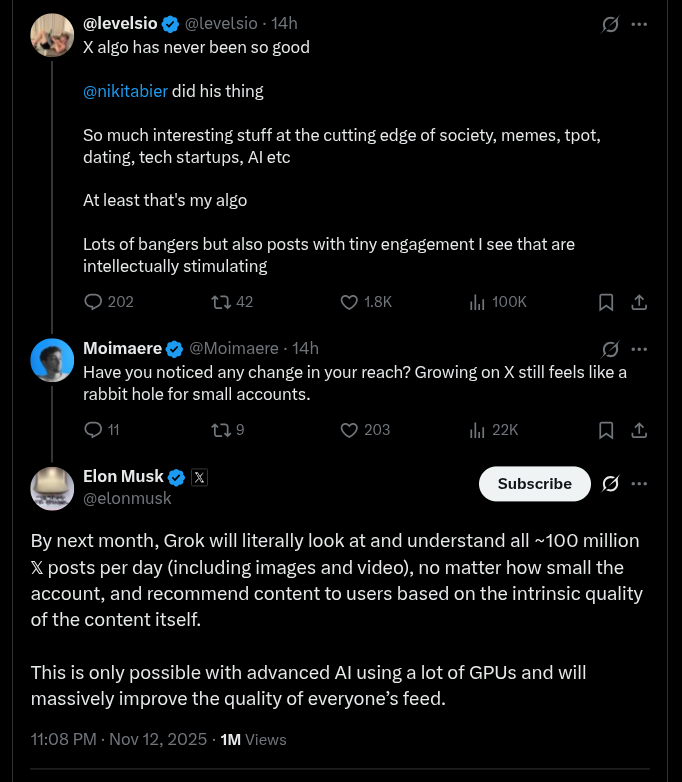682x782 pixels.
Task: Open more options on levelsio's post
Action: [640, 24]
